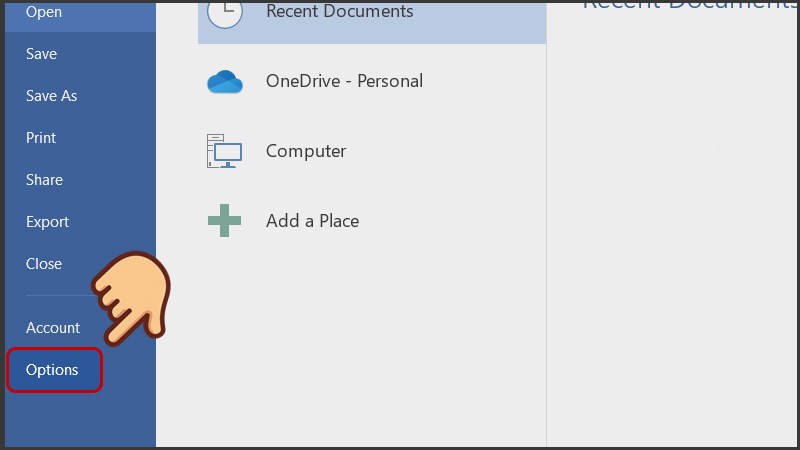800x450 pixels.
Task: Click the Add a Place label
Action: pos(312,221)
